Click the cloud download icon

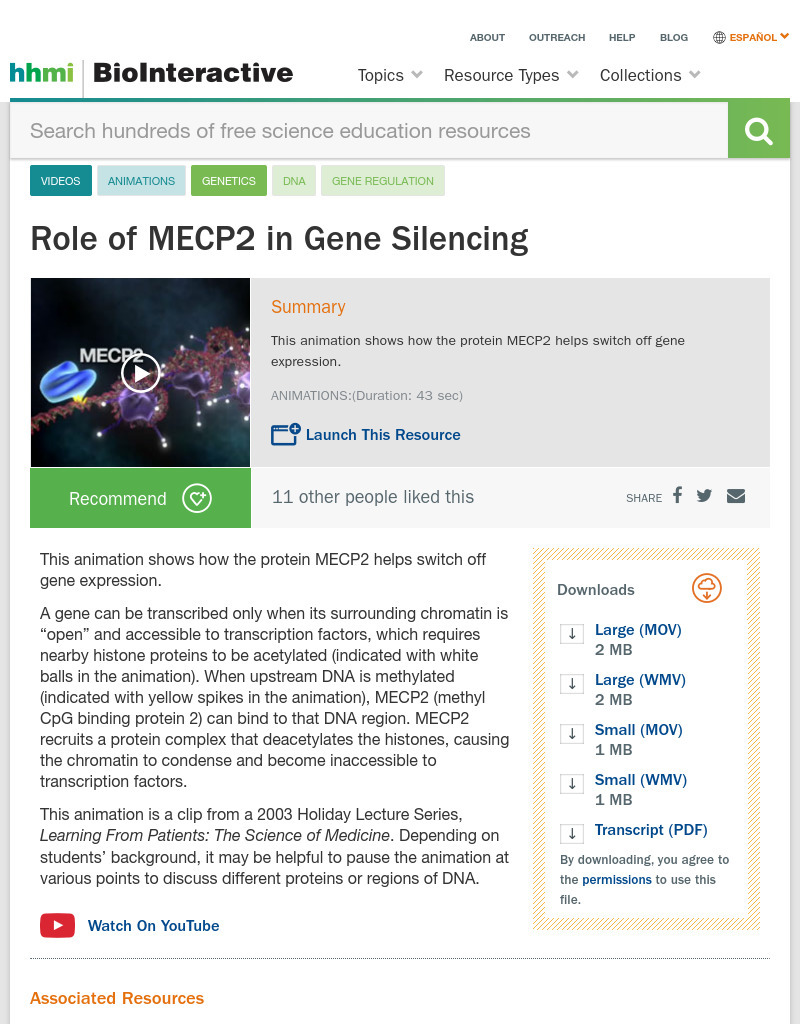tap(707, 589)
